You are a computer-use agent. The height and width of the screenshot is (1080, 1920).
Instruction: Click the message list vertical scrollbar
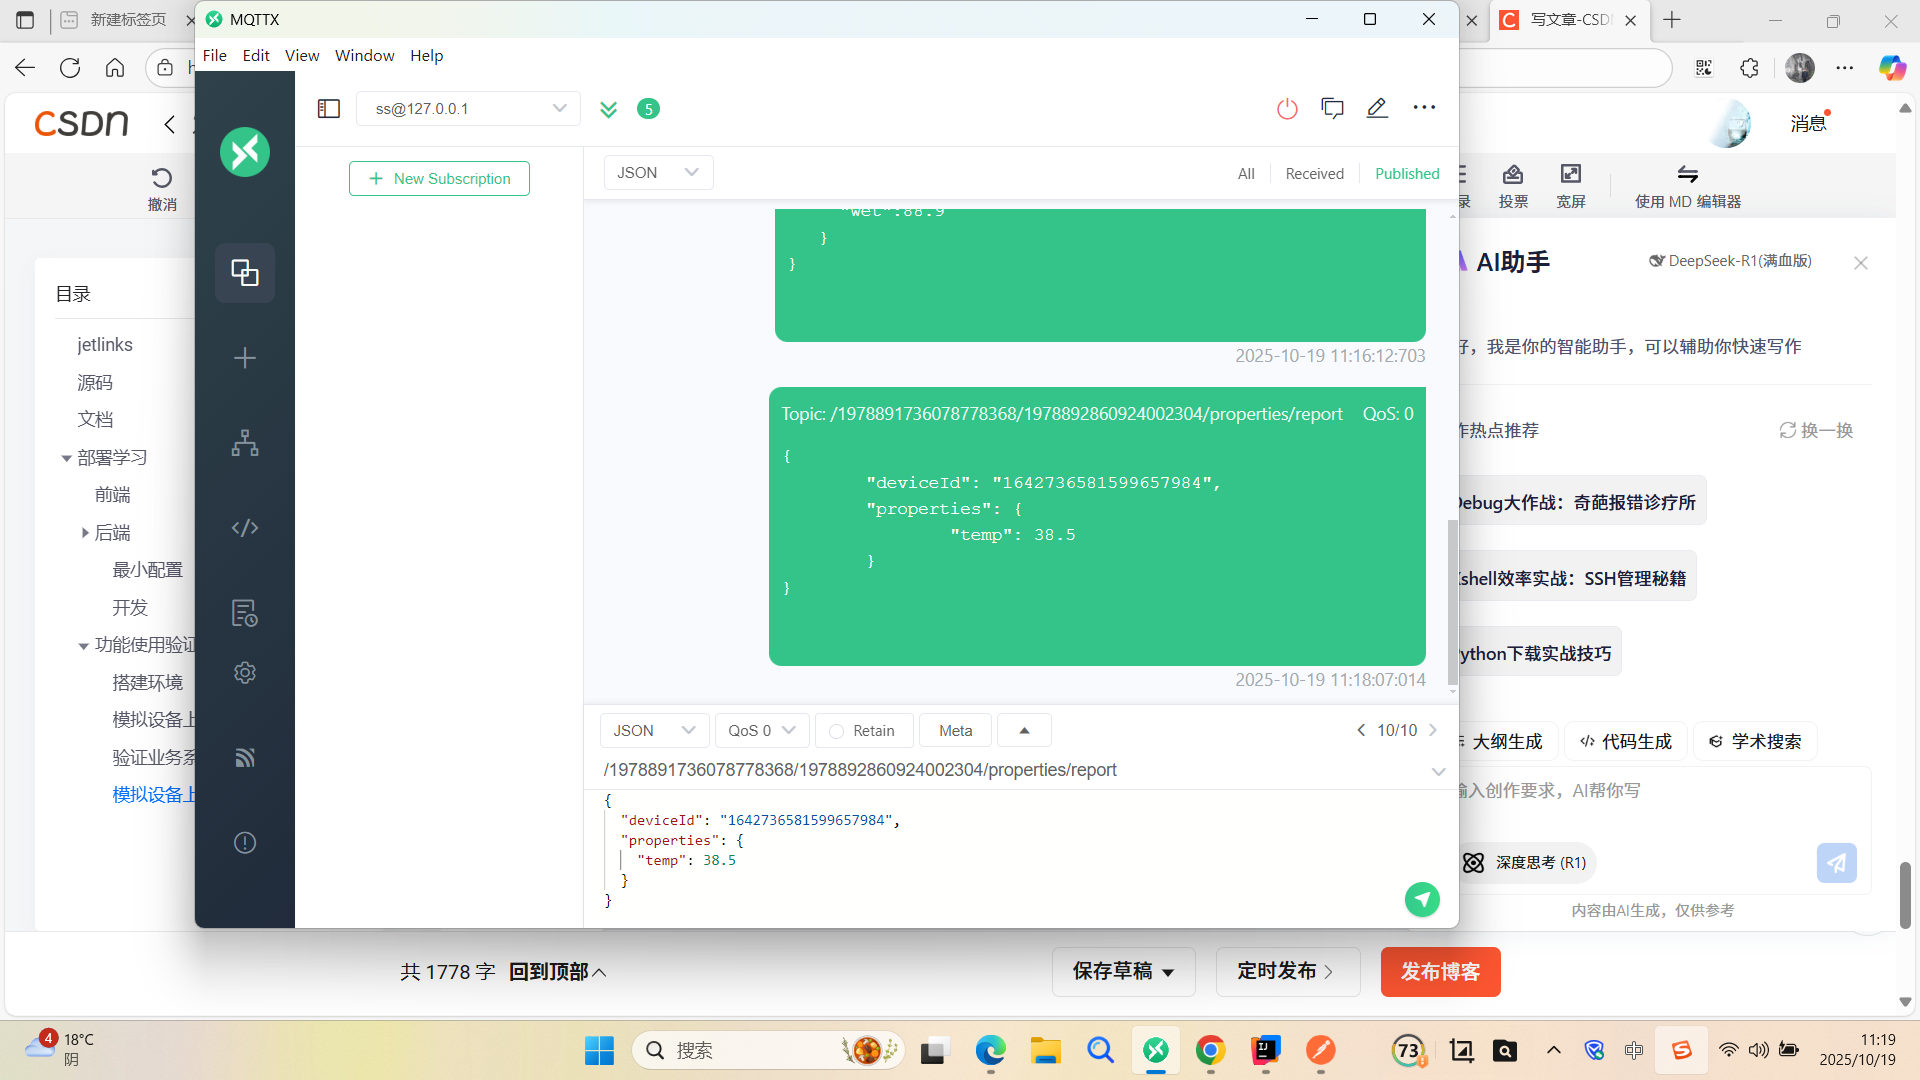point(1452,600)
